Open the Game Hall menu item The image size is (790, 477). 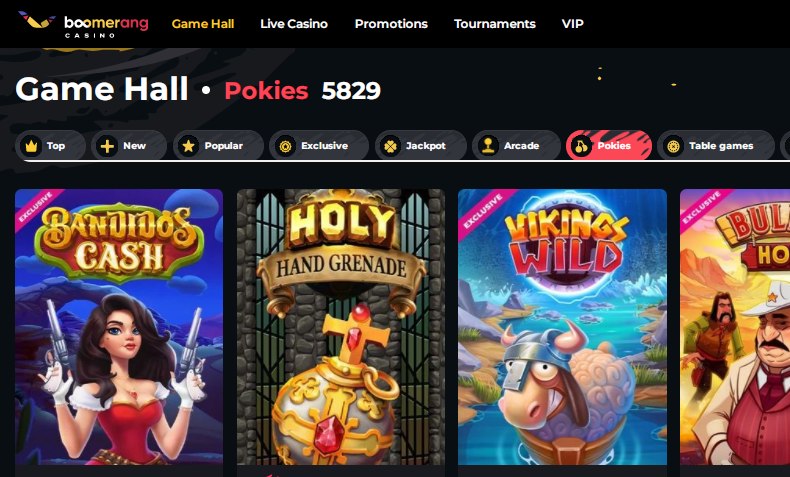(203, 24)
